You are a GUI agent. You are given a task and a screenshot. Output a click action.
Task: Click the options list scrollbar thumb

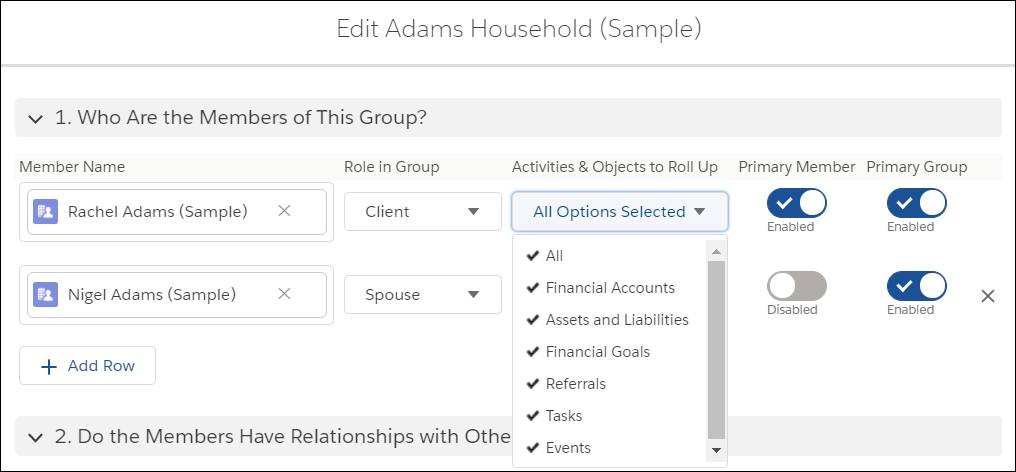(716, 350)
